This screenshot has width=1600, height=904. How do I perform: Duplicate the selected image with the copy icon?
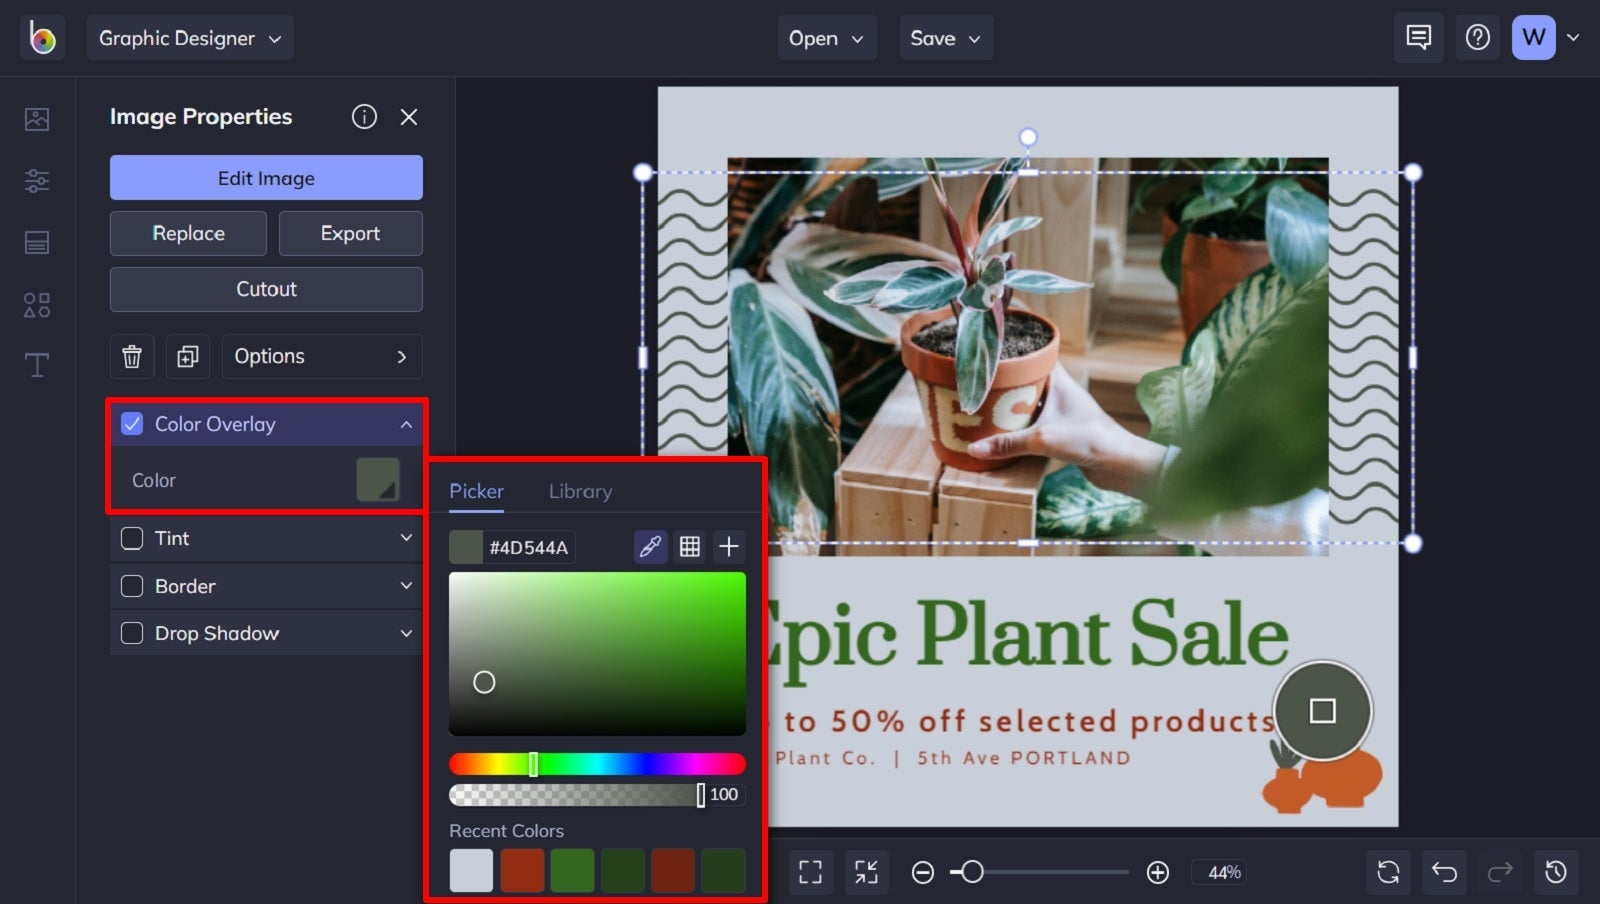pyautogui.click(x=187, y=356)
